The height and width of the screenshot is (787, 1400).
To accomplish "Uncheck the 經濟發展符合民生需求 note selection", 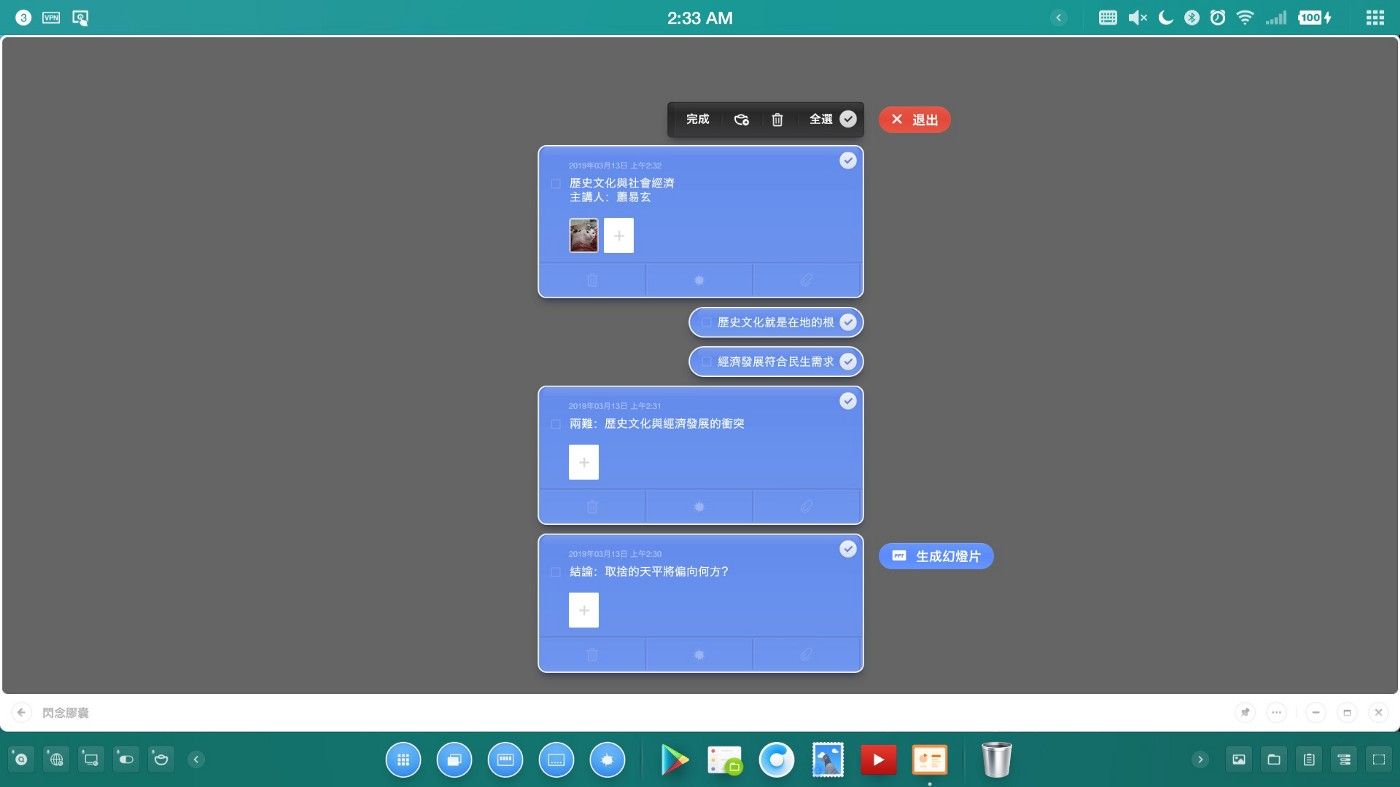I will [848, 361].
